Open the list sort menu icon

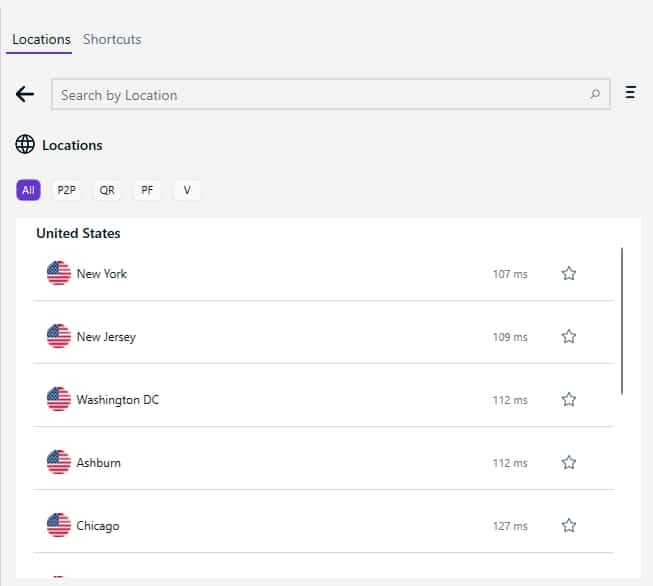(631, 92)
